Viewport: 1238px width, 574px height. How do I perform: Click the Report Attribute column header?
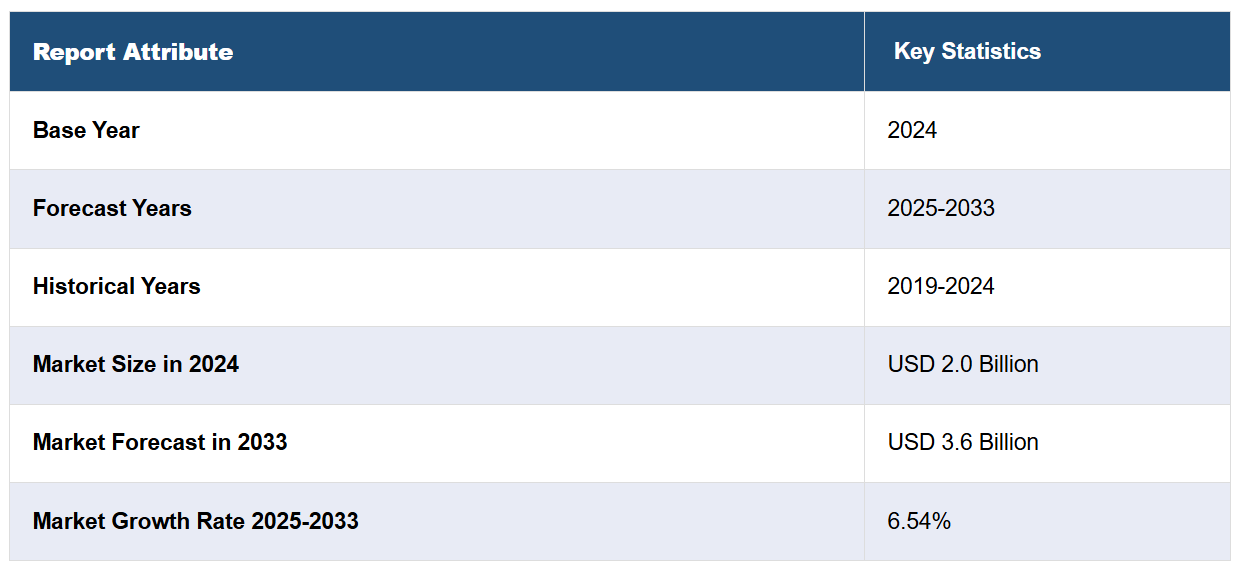click(133, 52)
